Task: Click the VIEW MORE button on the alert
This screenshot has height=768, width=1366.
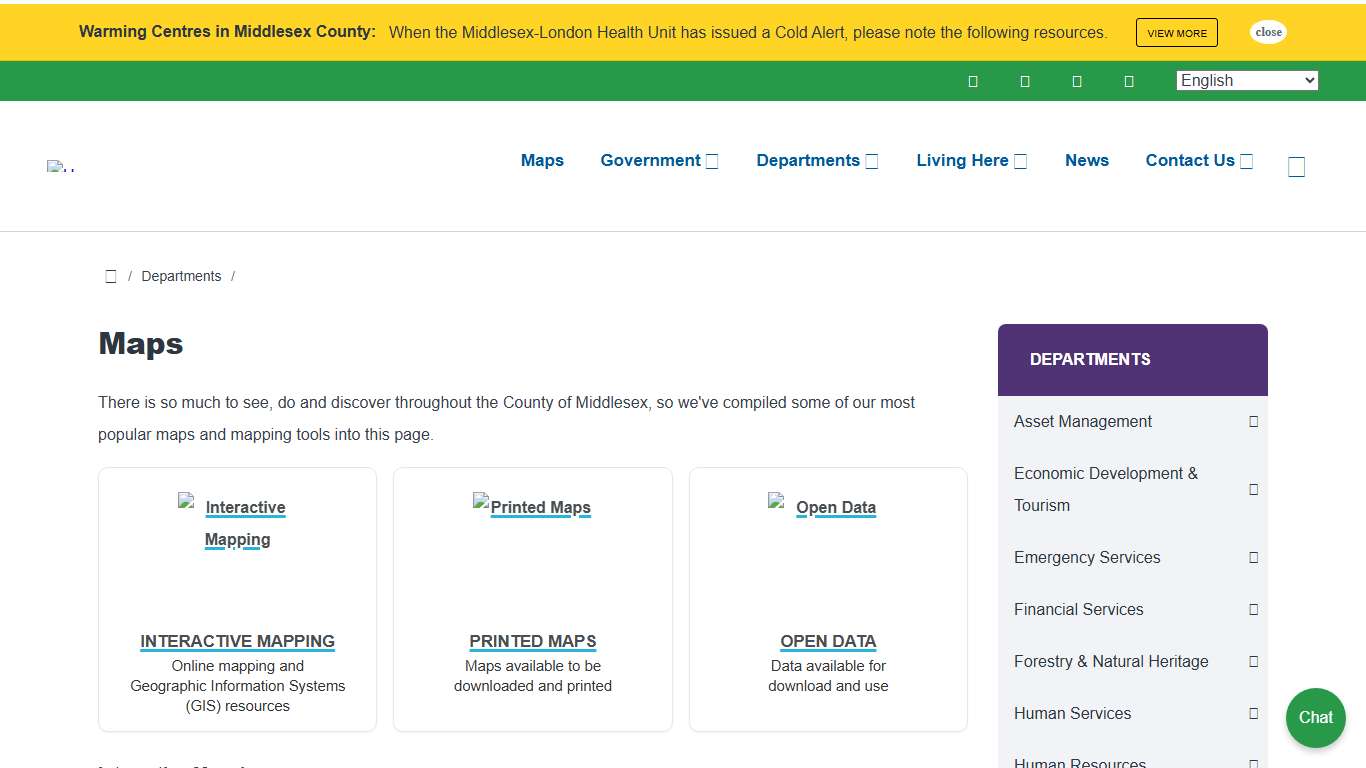Action: click(x=1176, y=32)
